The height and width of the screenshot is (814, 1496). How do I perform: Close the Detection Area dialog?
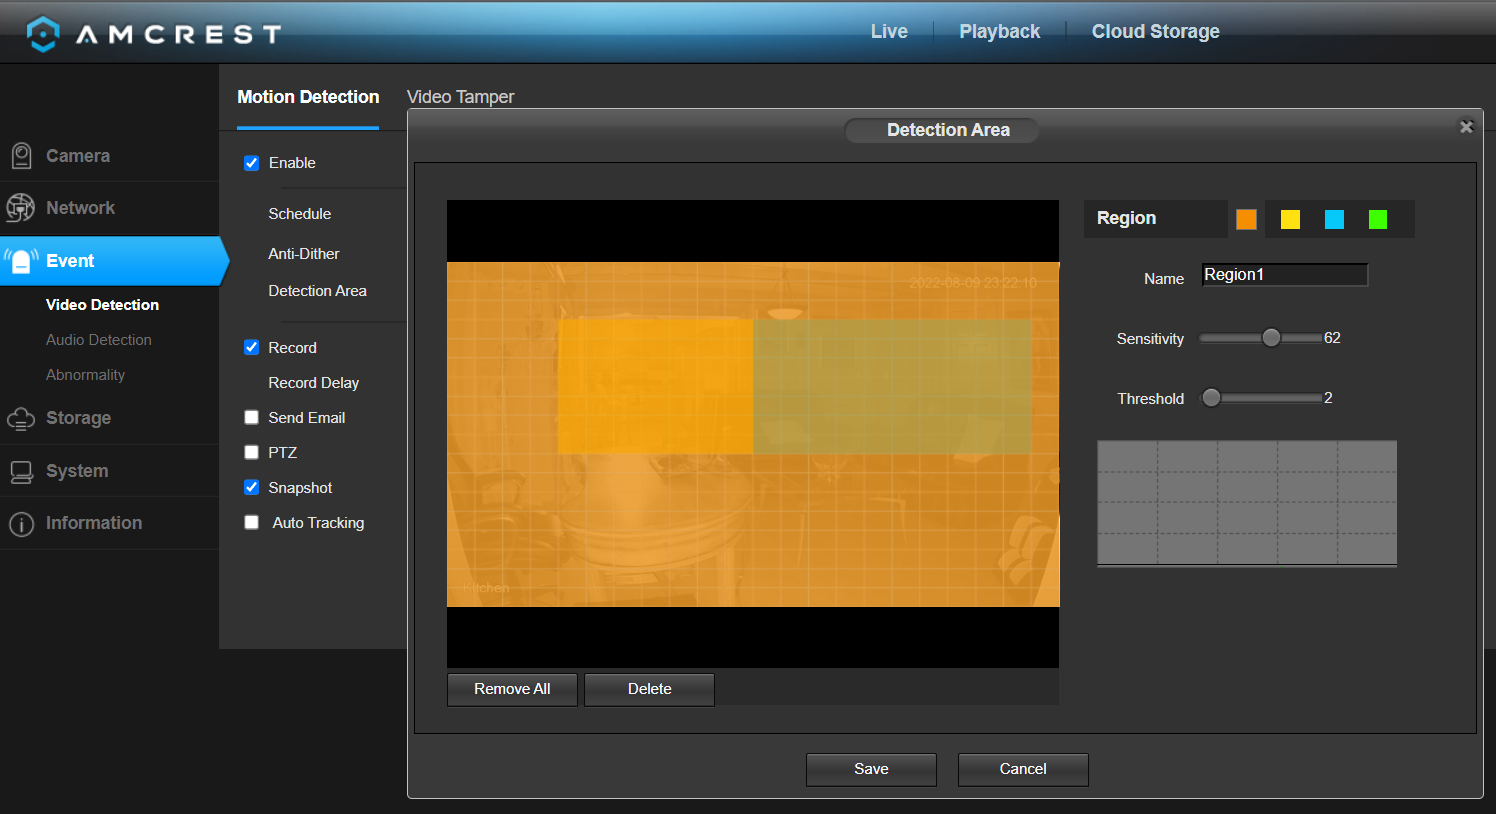point(1466,127)
